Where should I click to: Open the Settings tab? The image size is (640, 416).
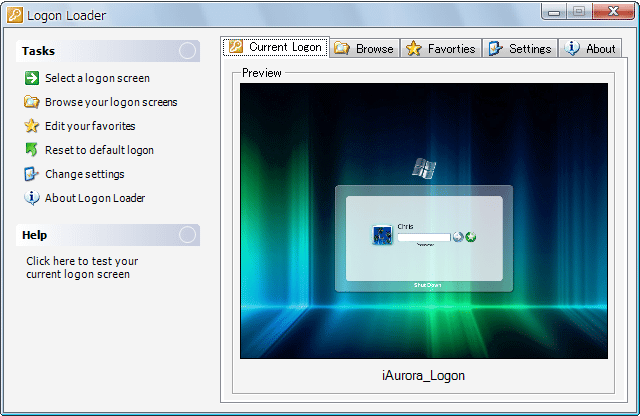point(520,49)
